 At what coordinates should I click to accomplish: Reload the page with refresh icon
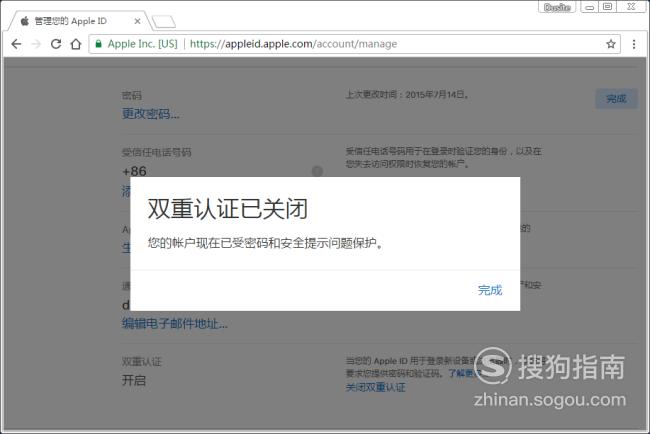56,44
